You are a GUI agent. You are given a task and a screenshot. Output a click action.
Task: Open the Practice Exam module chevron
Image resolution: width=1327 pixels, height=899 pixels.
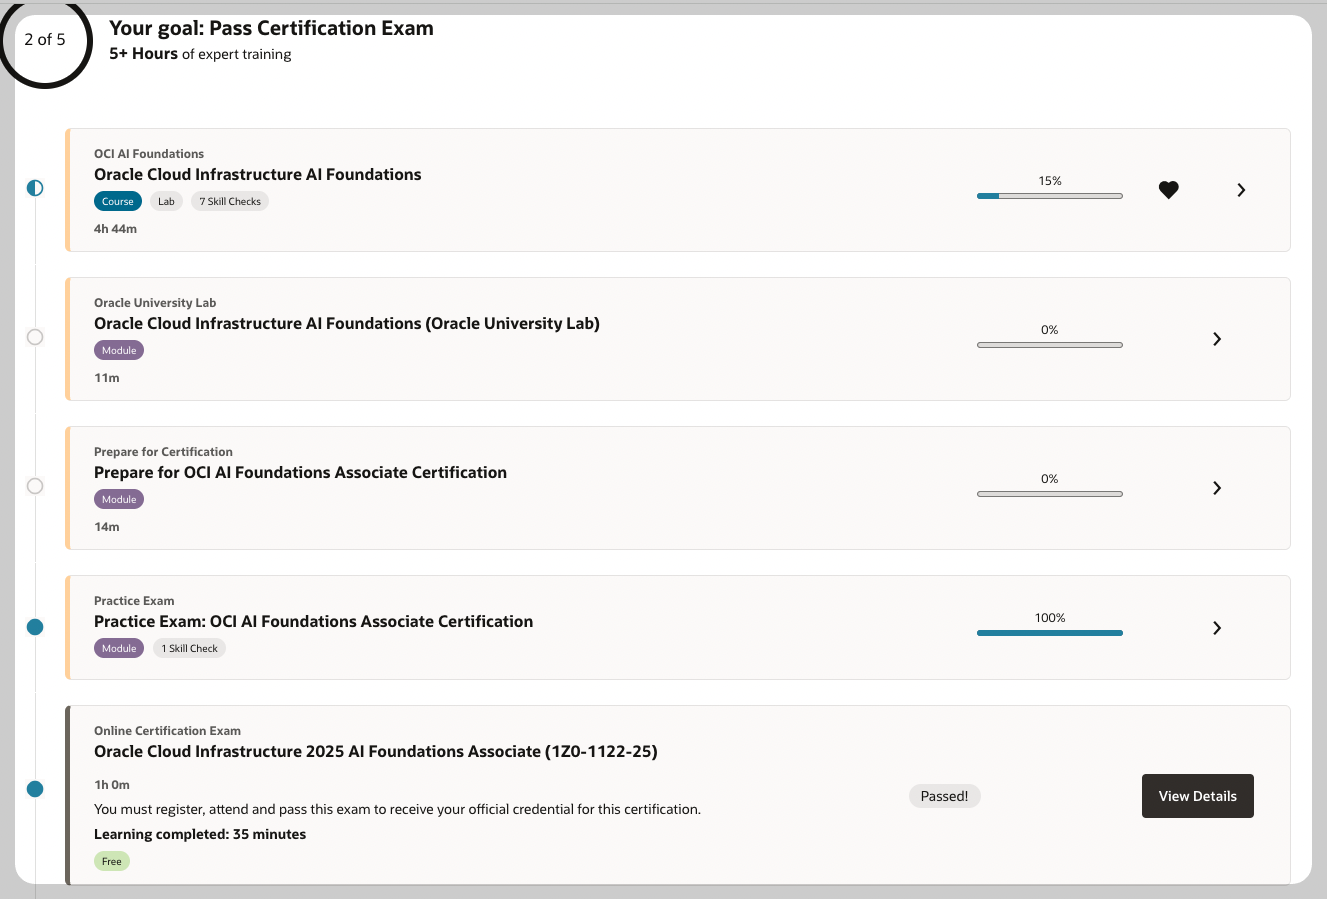[x=1217, y=628]
